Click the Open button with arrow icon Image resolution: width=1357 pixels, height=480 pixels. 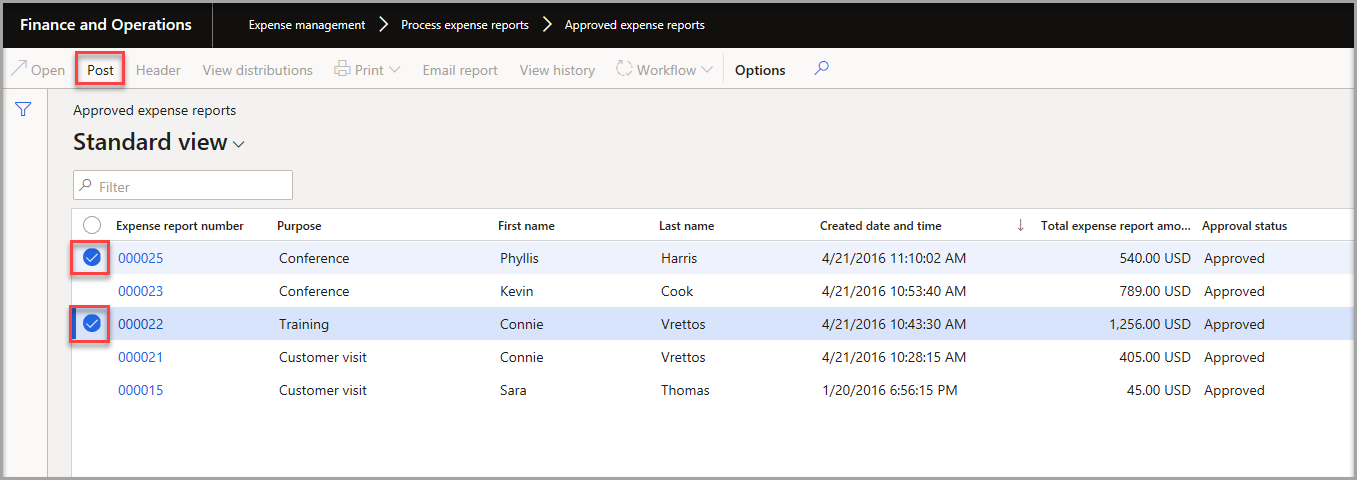[x=38, y=70]
